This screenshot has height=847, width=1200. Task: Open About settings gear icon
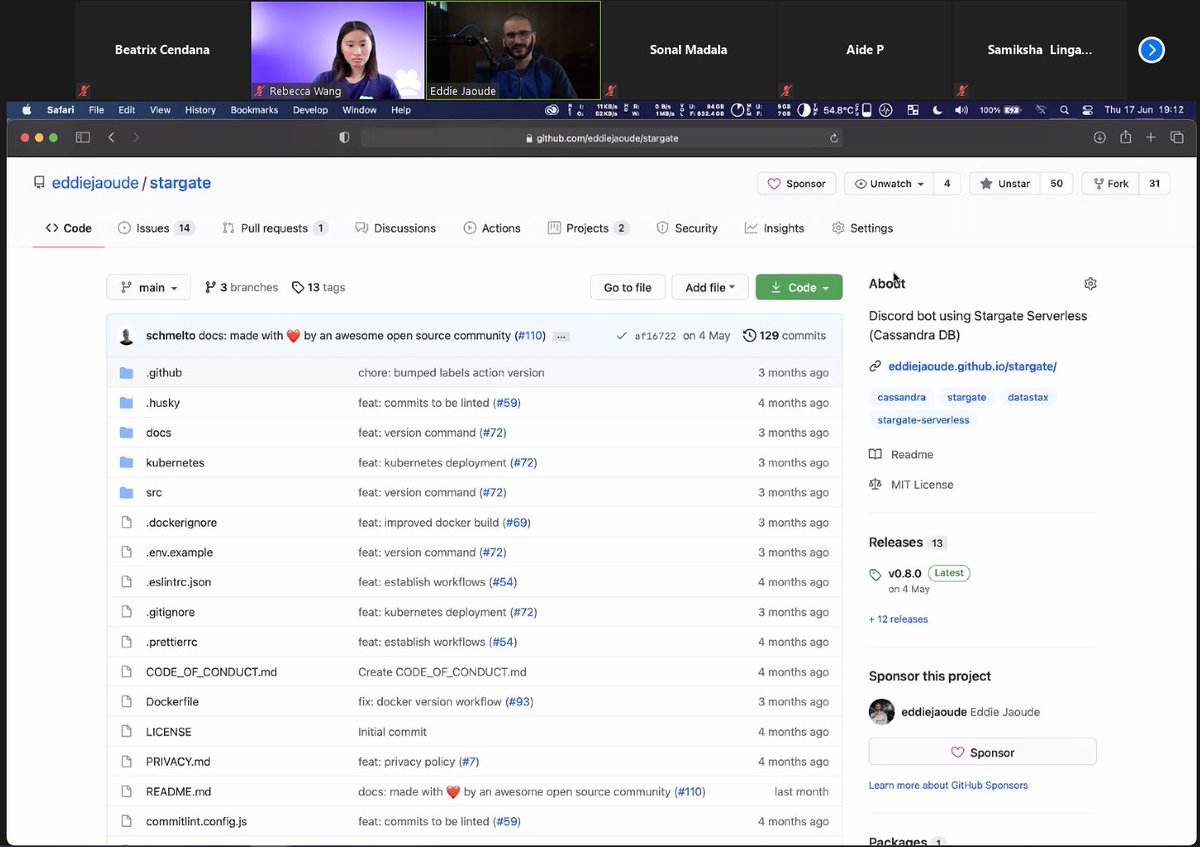(x=1090, y=284)
